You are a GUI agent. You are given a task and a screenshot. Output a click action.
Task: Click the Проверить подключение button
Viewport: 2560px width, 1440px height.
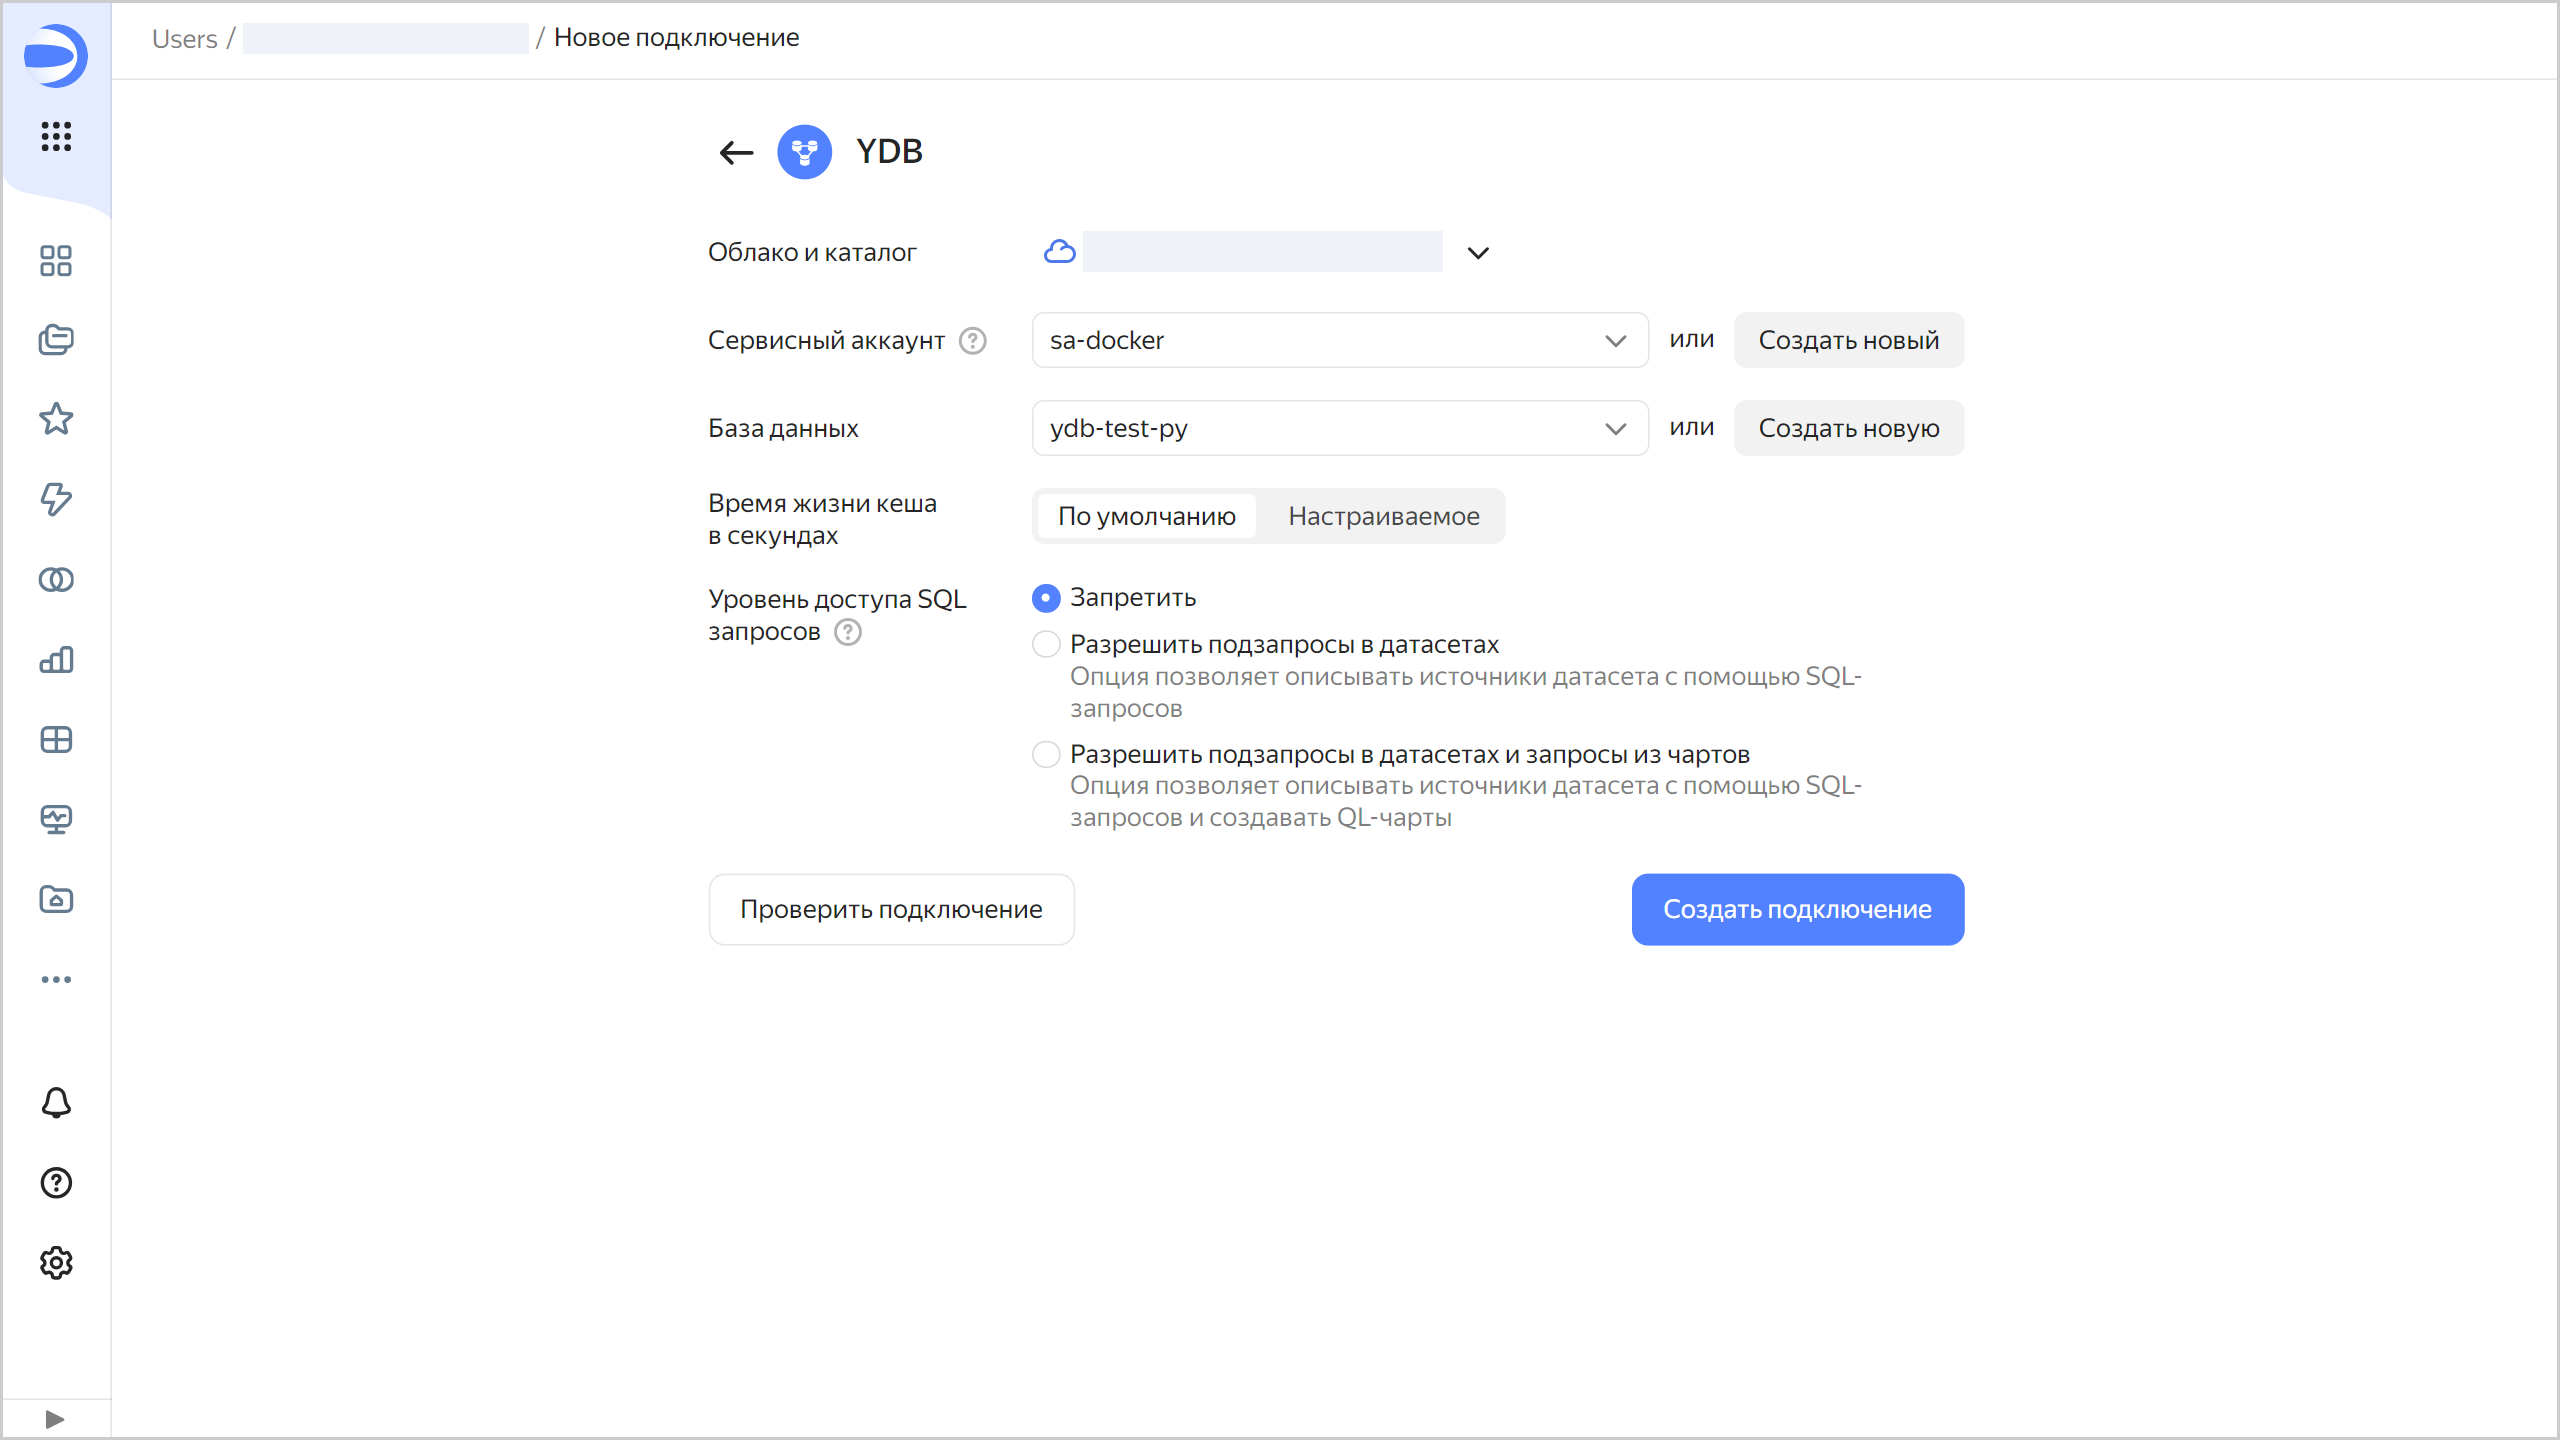pos(891,910)
